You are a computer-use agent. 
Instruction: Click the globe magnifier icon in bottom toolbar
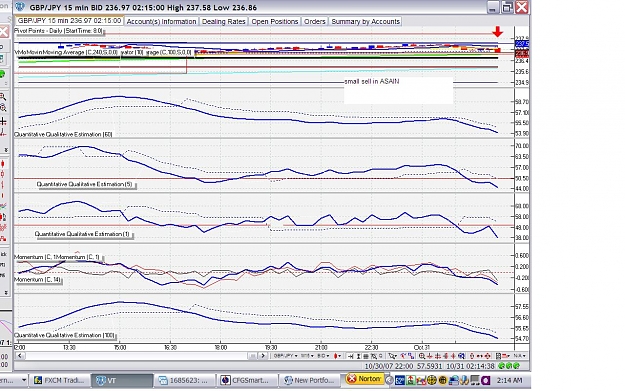tap(461, 356)
